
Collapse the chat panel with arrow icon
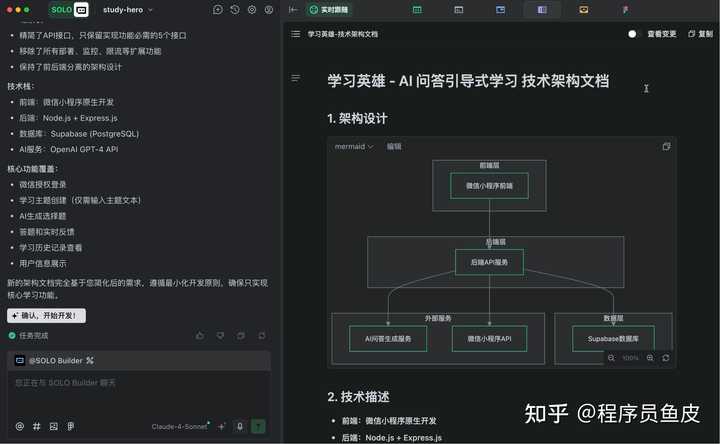coord(293,10)
